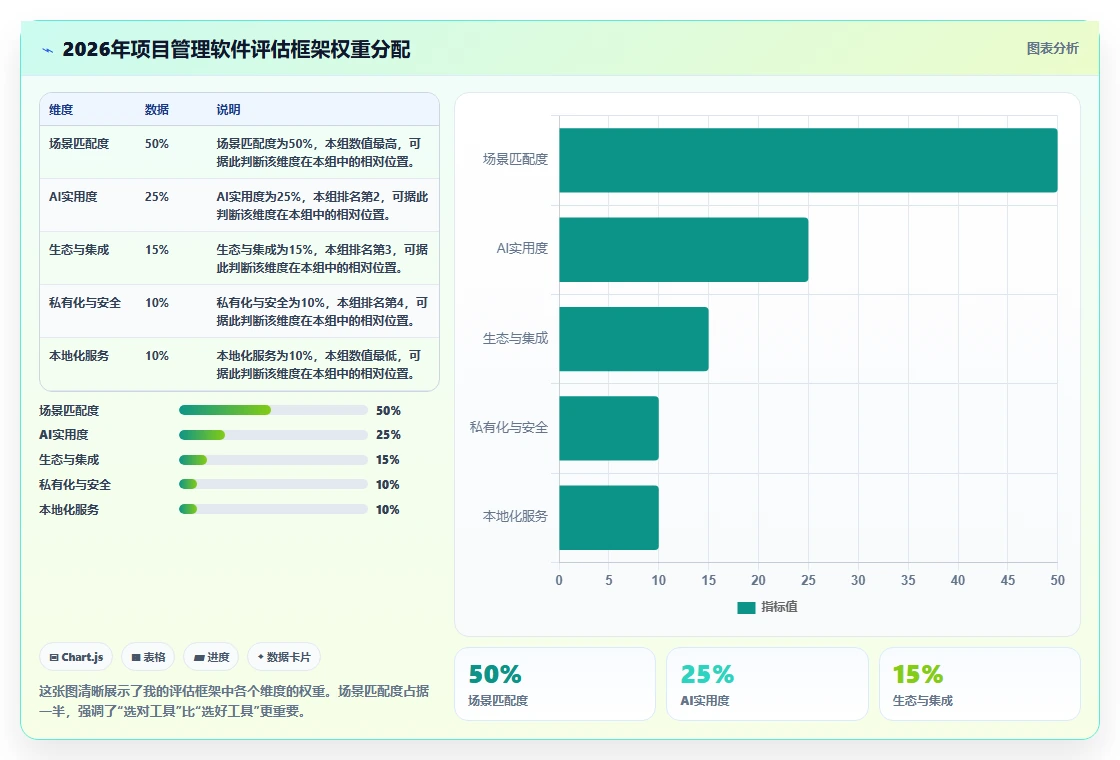This screenshot has width=1120, height=760.
Task: Click the 说明 column header
Action: (x=229, y=109)
